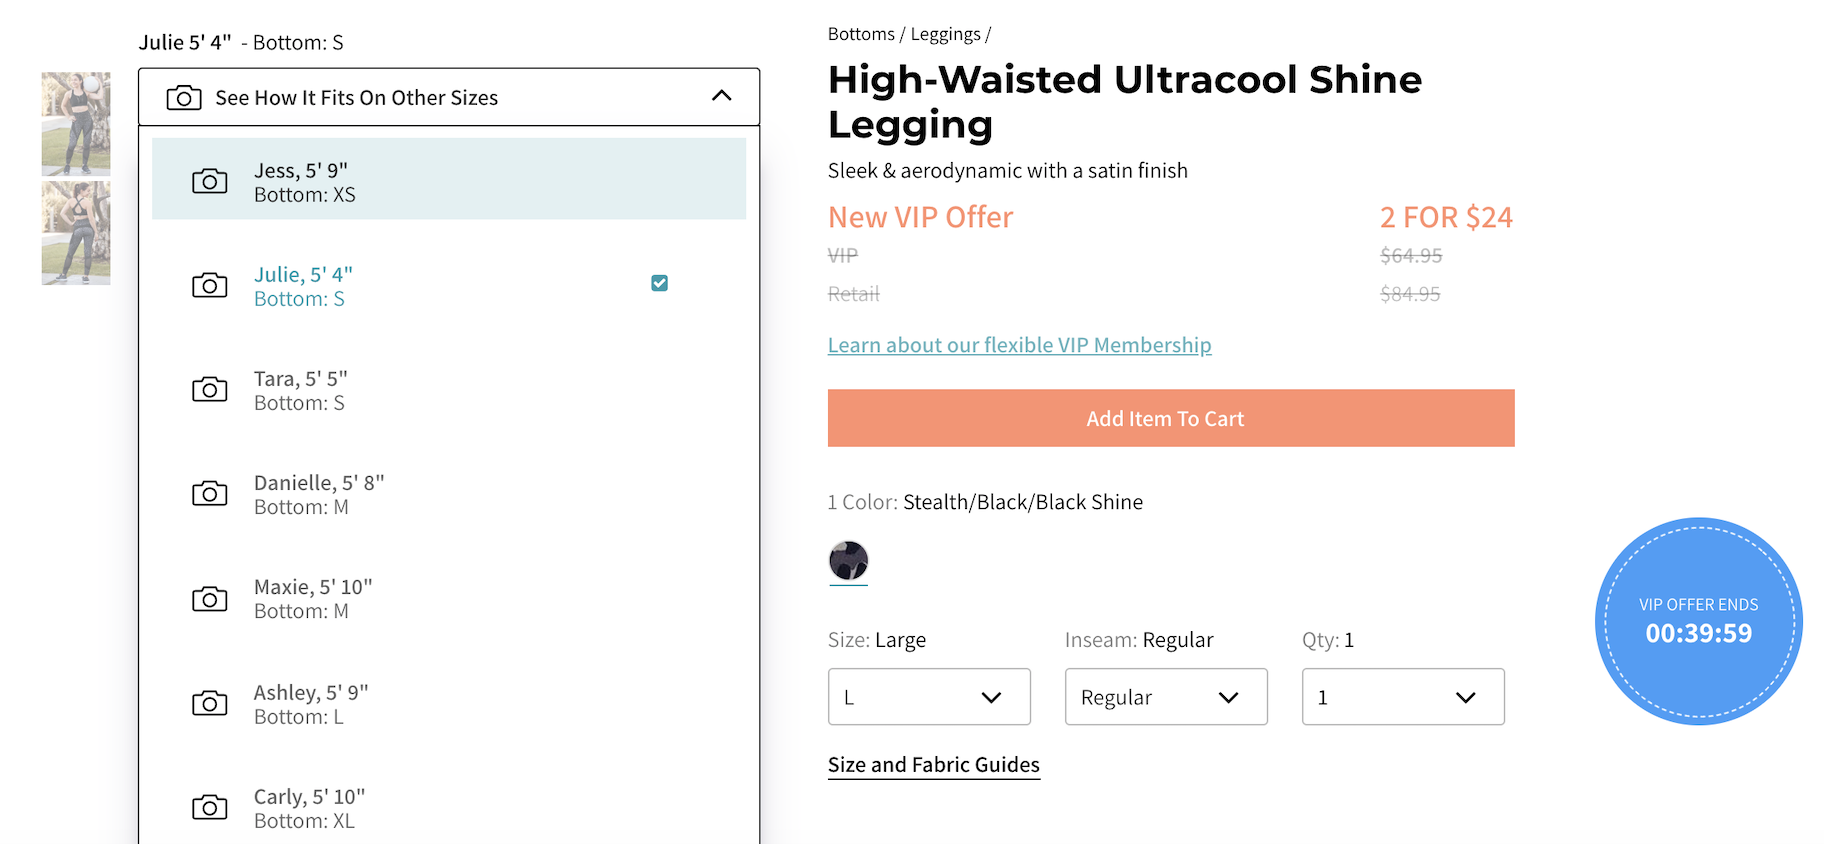Click camera icon in See How It Fits header
The image size is (1824, 844).
pyautogui.click(x=184, y=97)
